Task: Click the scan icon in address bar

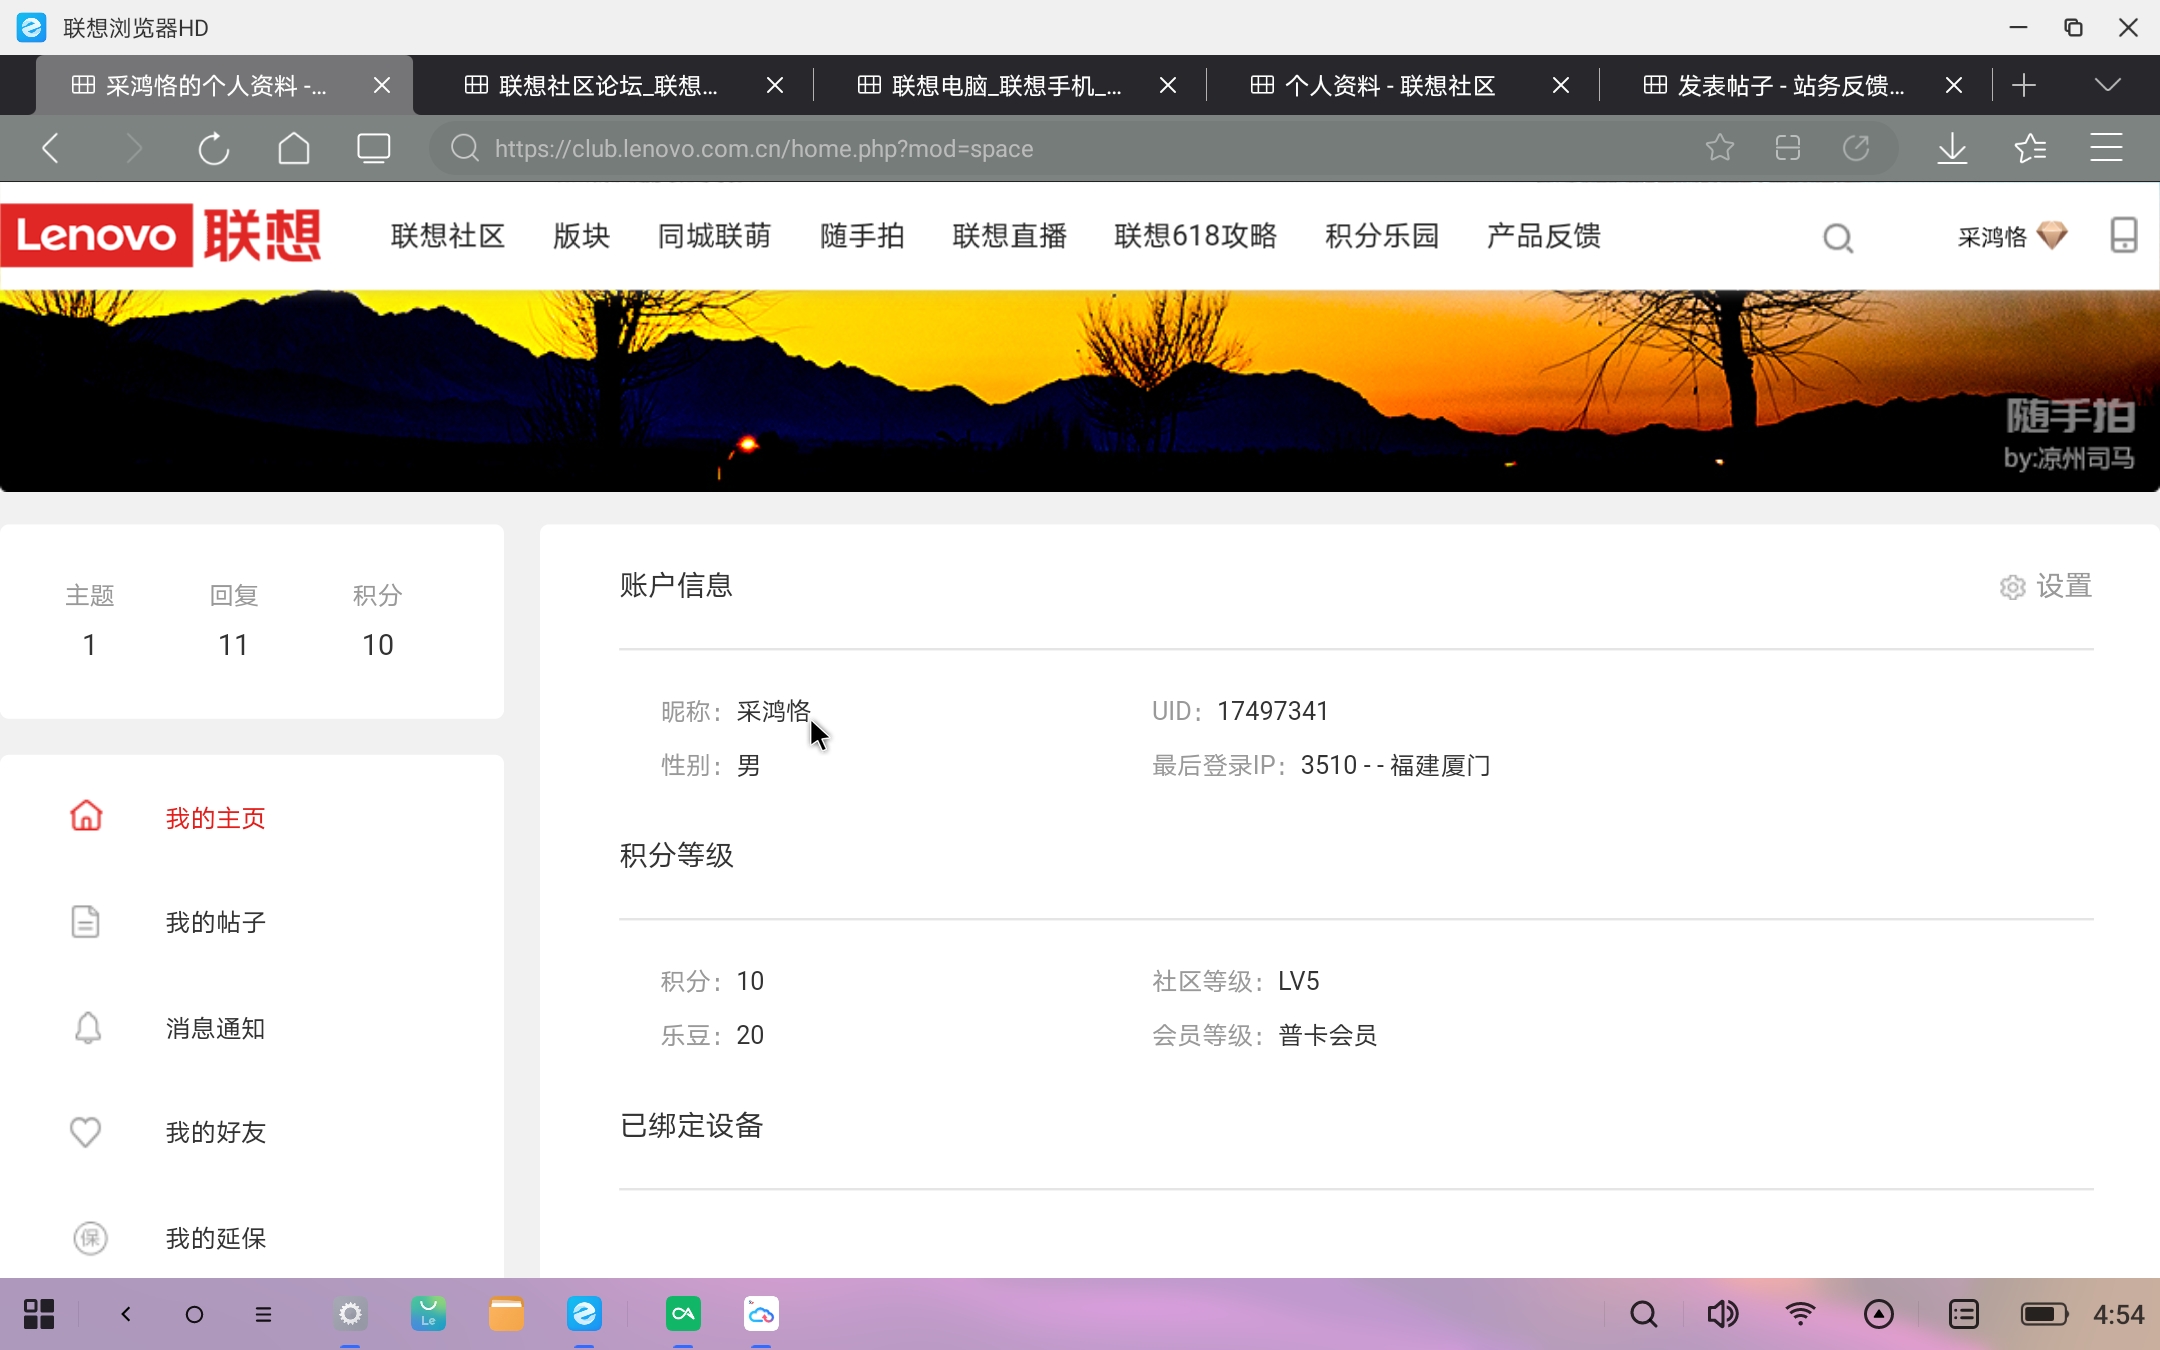Action: pyautogui.click(x=1787, y=148)
